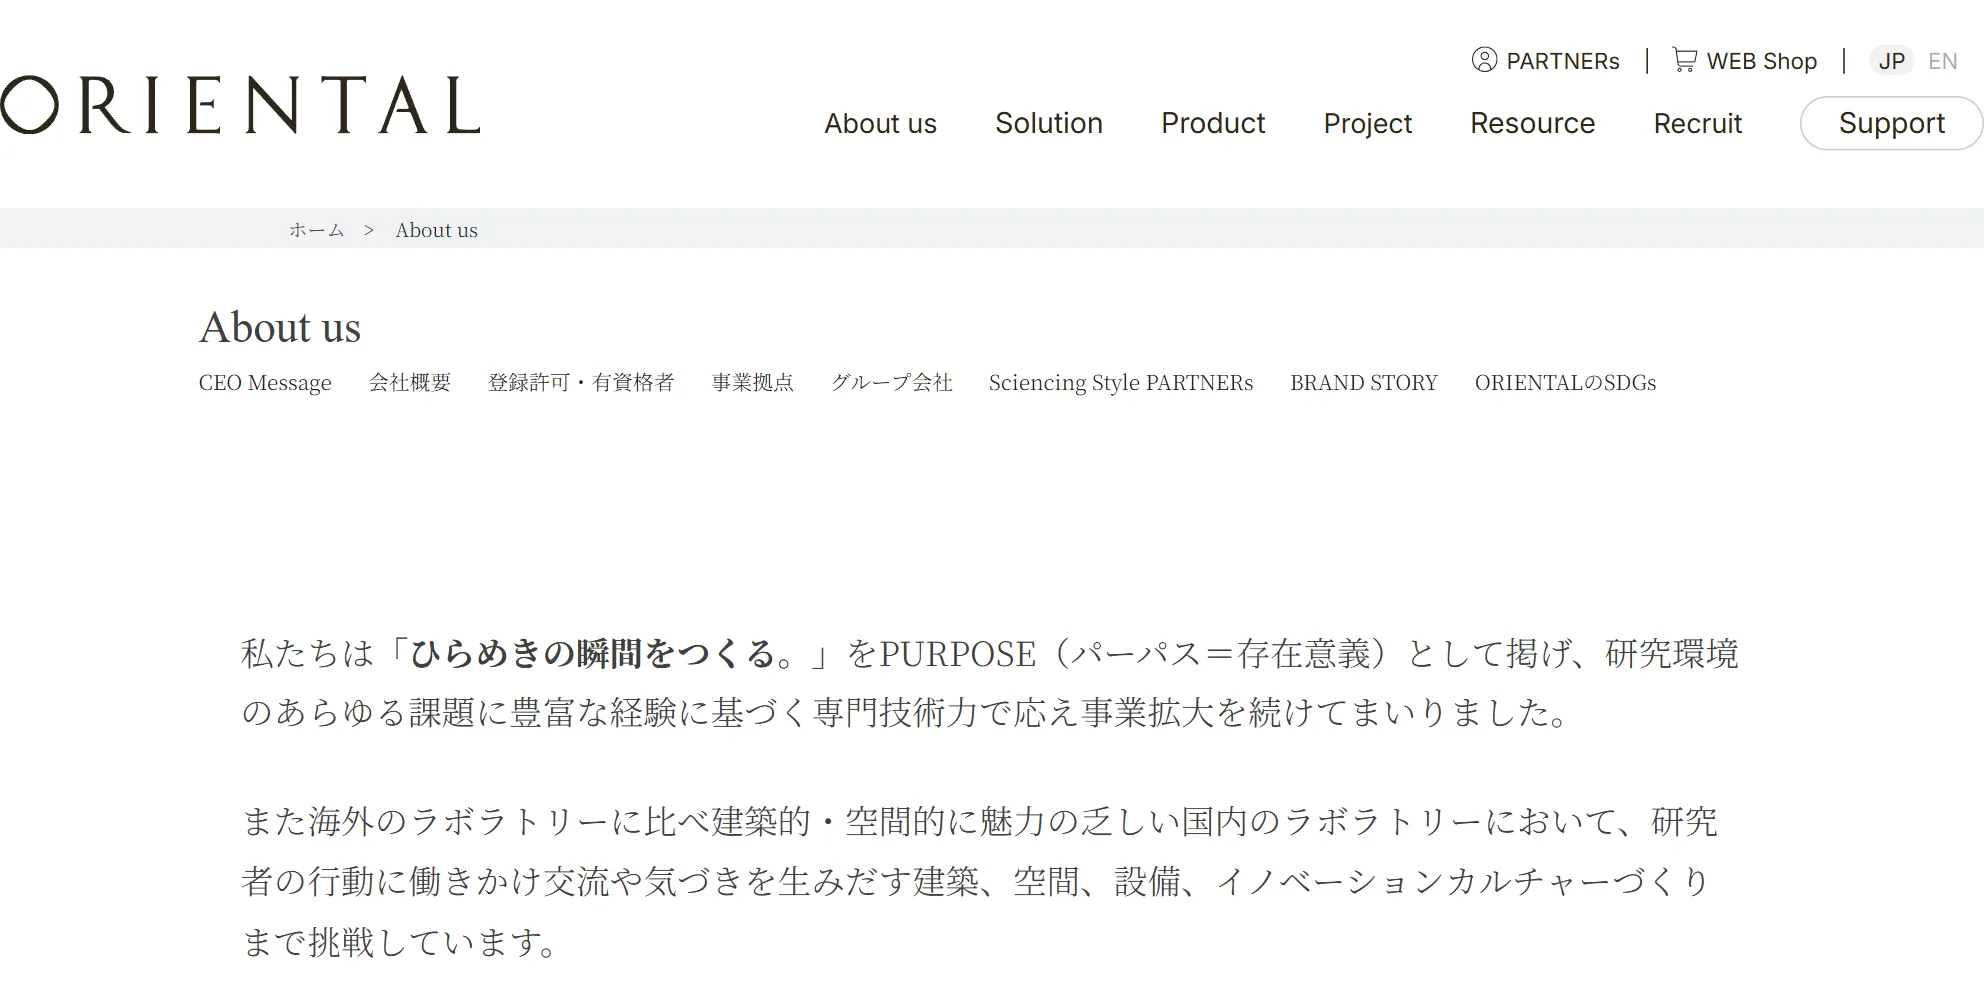Click the Support button

point(1891,123)
